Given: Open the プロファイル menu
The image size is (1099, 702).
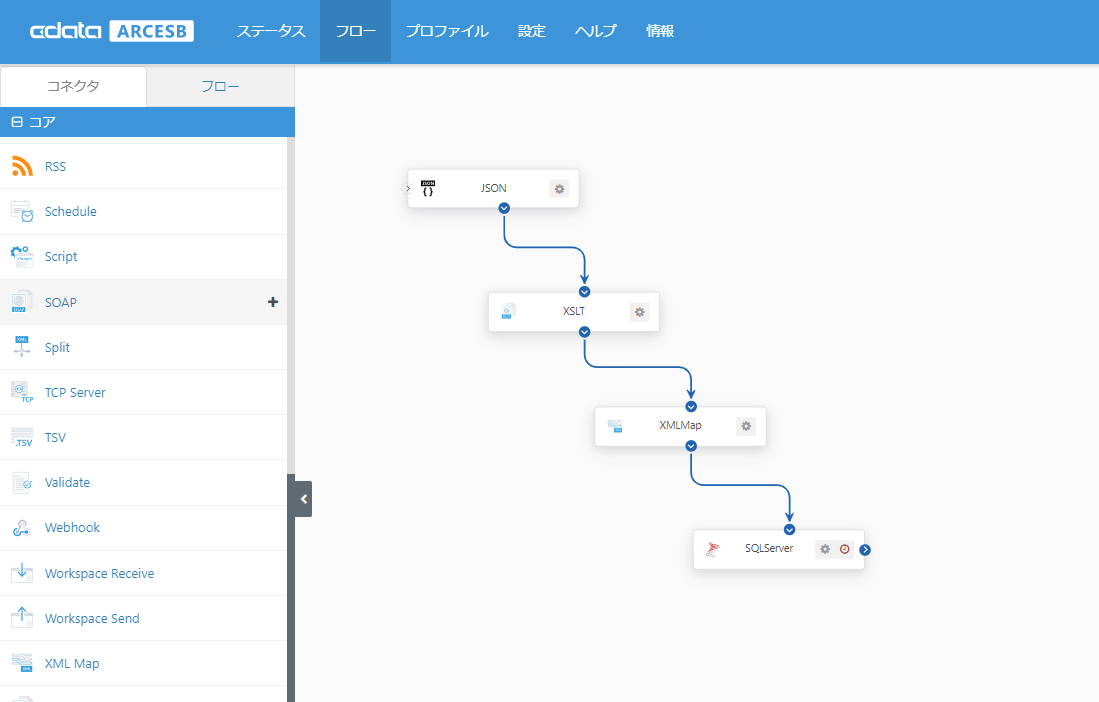Looking at the screenshot, I should (446, 31).
